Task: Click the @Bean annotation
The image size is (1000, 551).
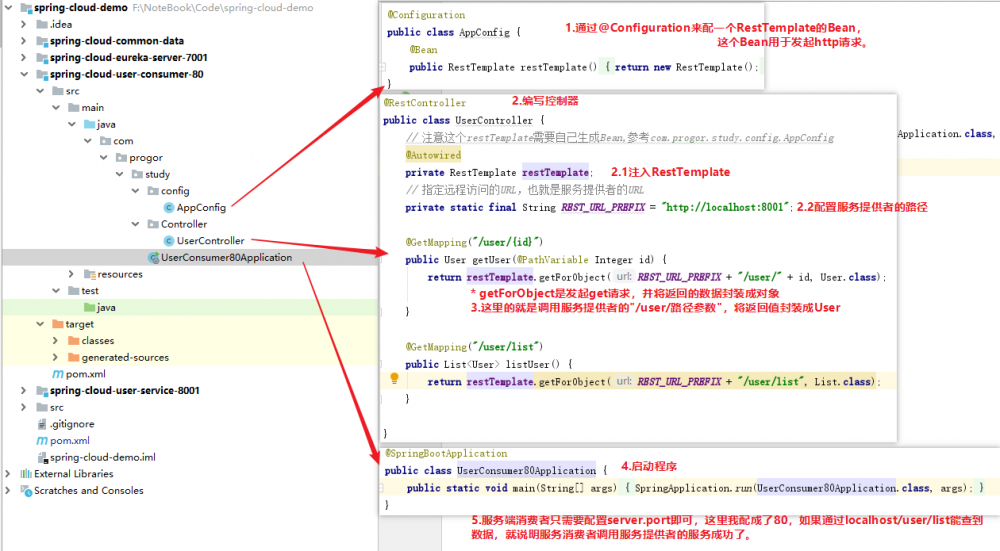Action: click(x=423, y=50)
